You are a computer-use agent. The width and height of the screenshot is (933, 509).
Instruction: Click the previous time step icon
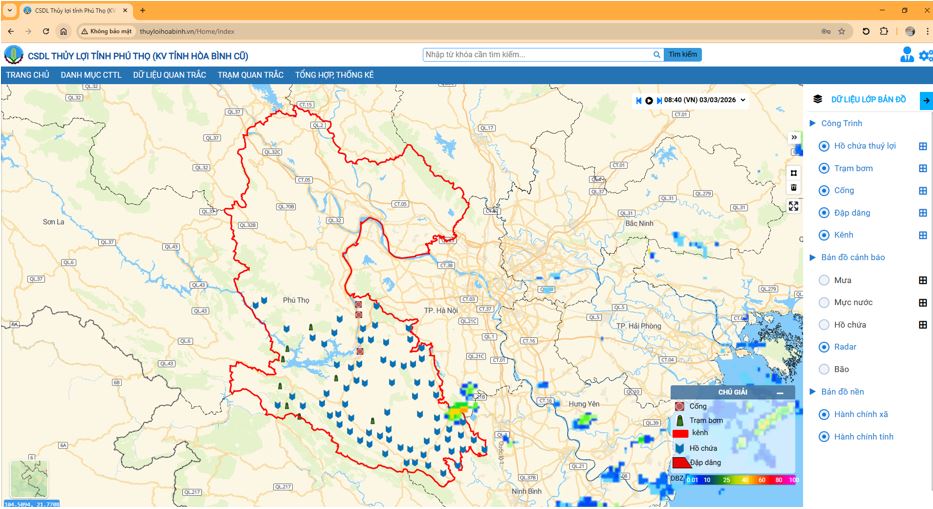638,101
